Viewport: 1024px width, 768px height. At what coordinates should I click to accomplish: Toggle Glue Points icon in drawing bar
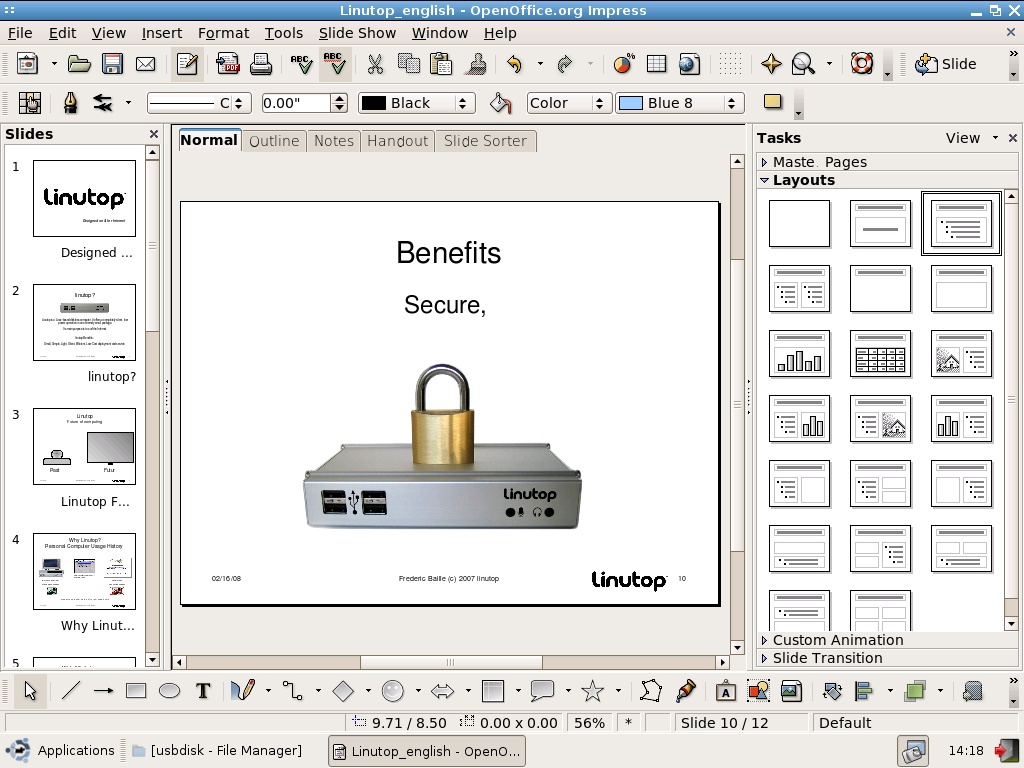coord(686,691)
